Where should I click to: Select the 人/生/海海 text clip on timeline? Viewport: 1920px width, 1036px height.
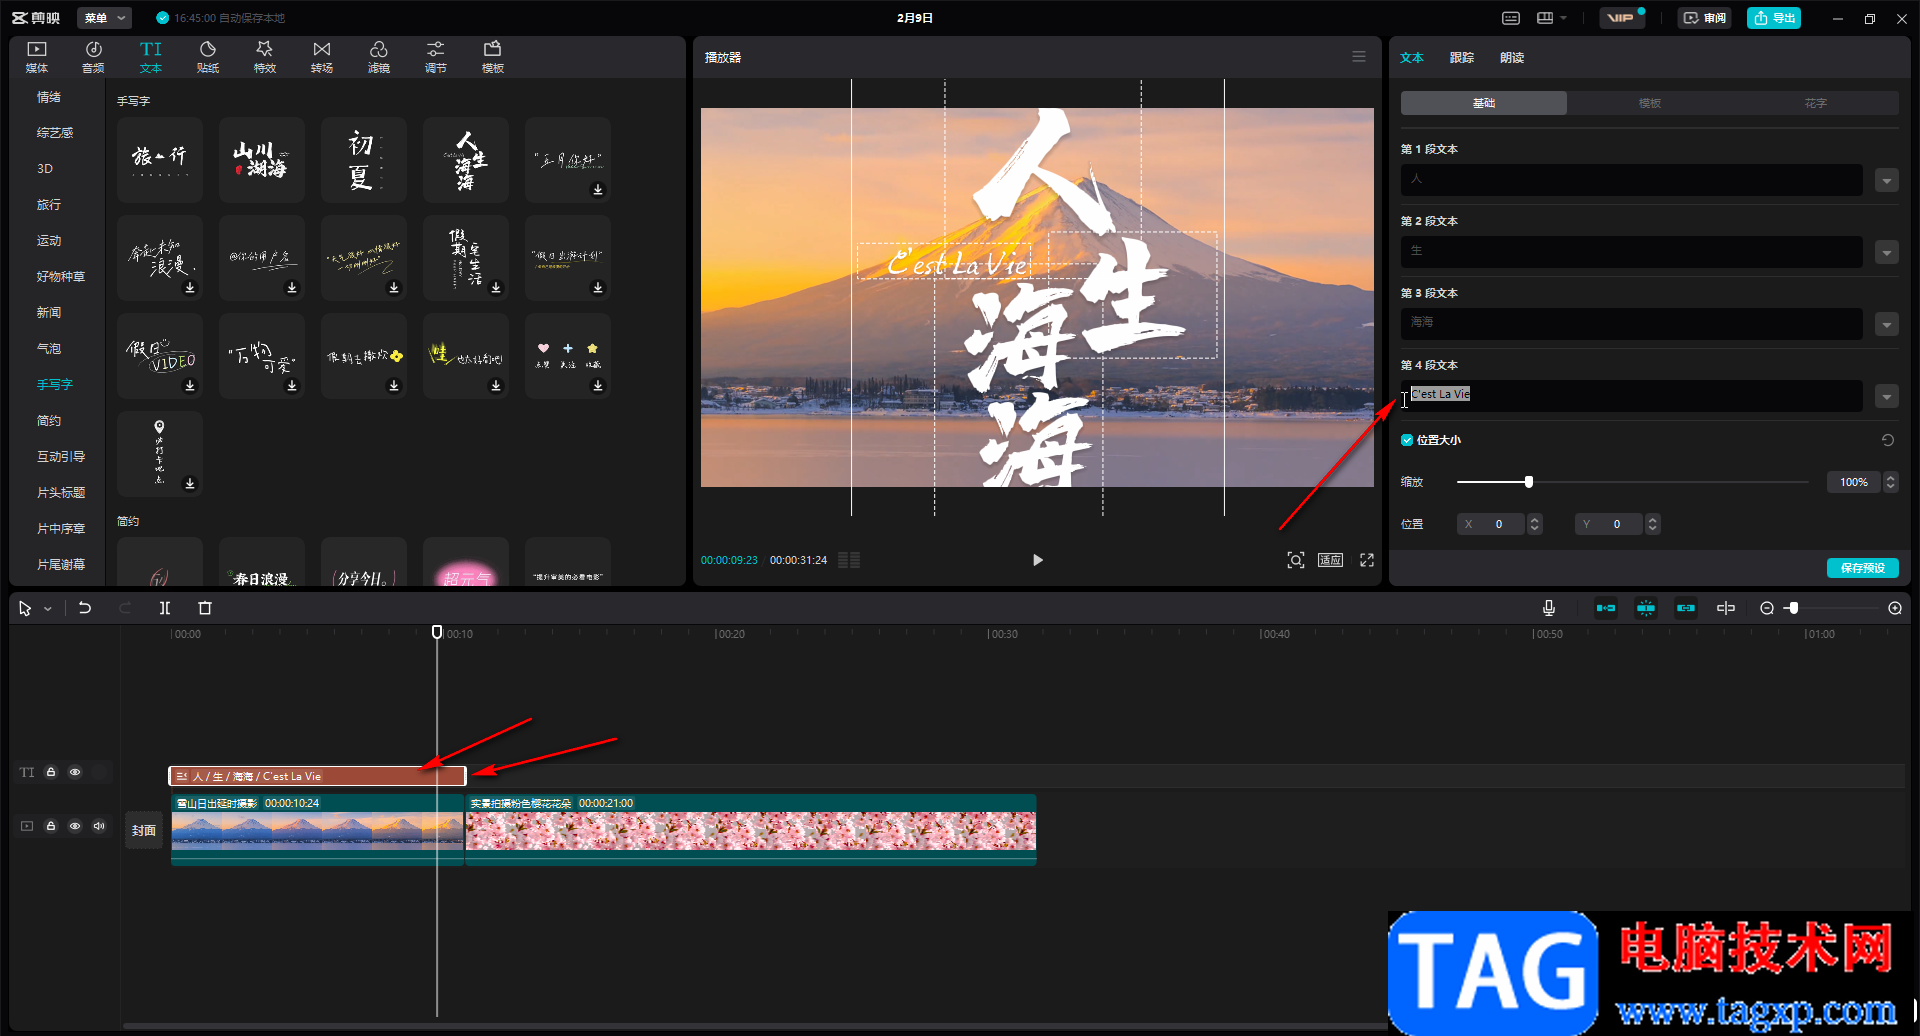click(x=317, y=776)
